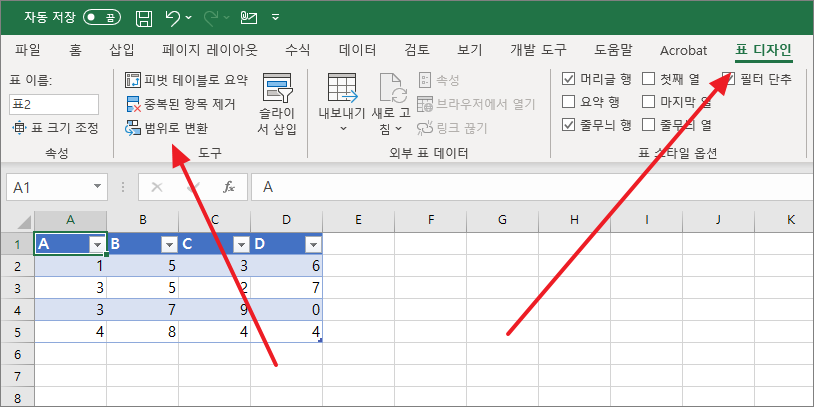This screenshot has width=814, height=407.
Task: Toggle the AutoSave (자동 저장) switch
Action: (102, 17)
